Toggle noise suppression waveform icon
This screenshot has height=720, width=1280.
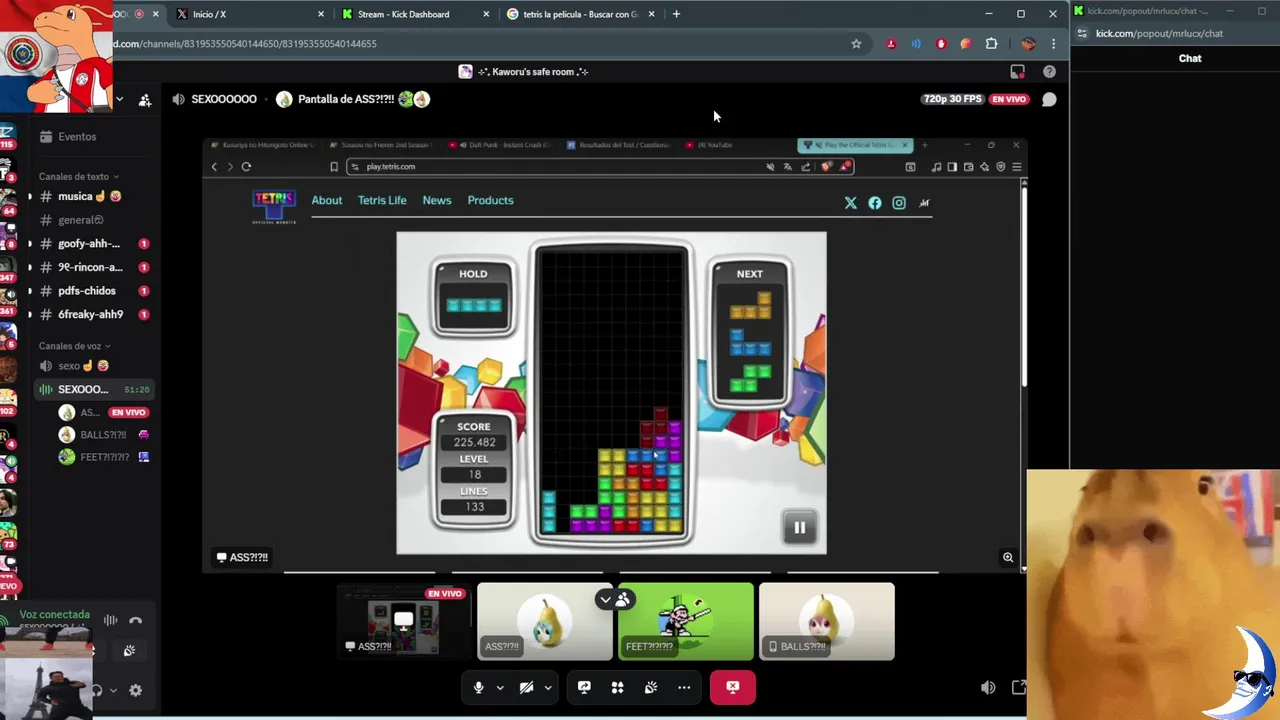coord(111,620)
